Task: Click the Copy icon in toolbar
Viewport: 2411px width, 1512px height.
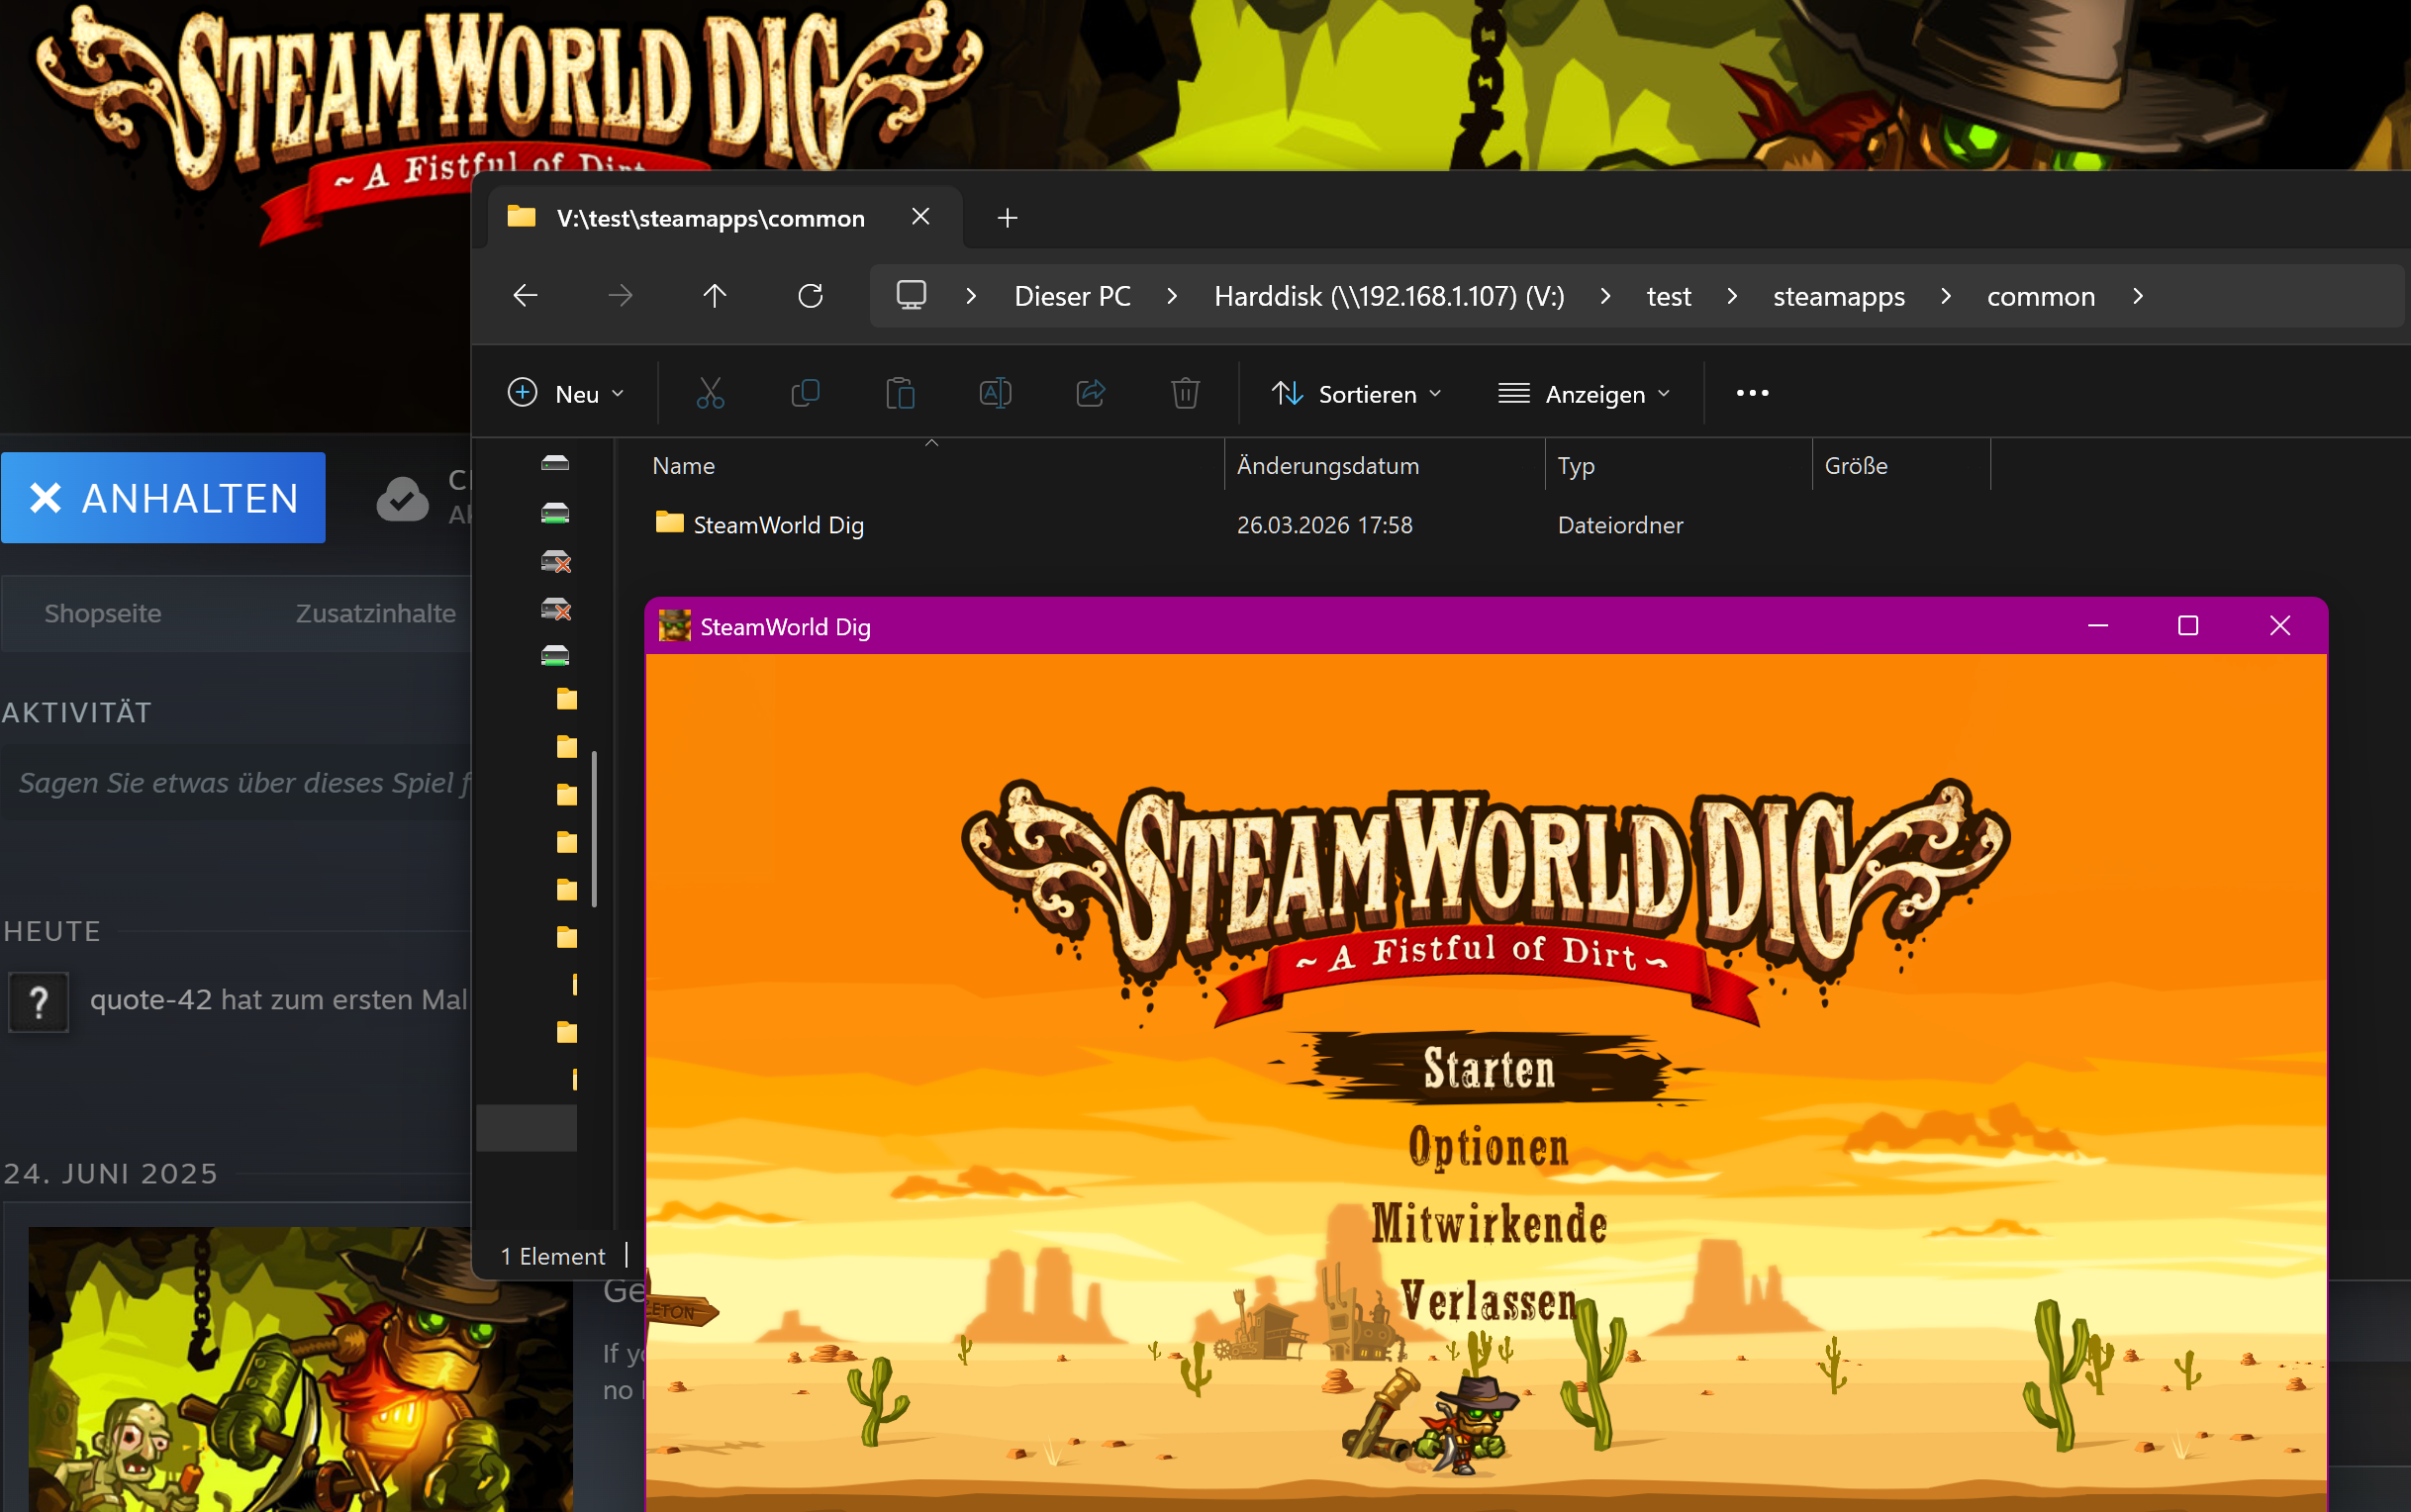Action: click(x=805, y=393)
